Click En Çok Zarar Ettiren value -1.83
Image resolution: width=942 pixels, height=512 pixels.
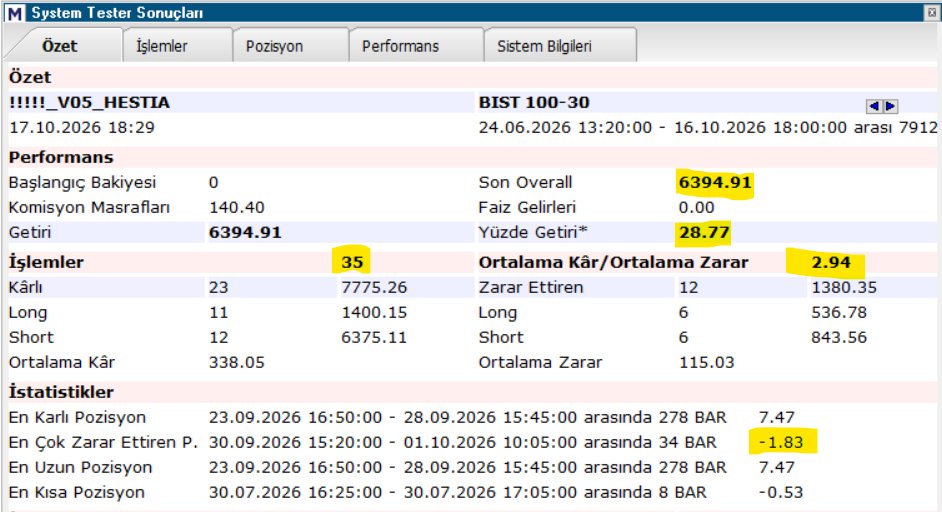pyautogui.click(x=781, y=442)
